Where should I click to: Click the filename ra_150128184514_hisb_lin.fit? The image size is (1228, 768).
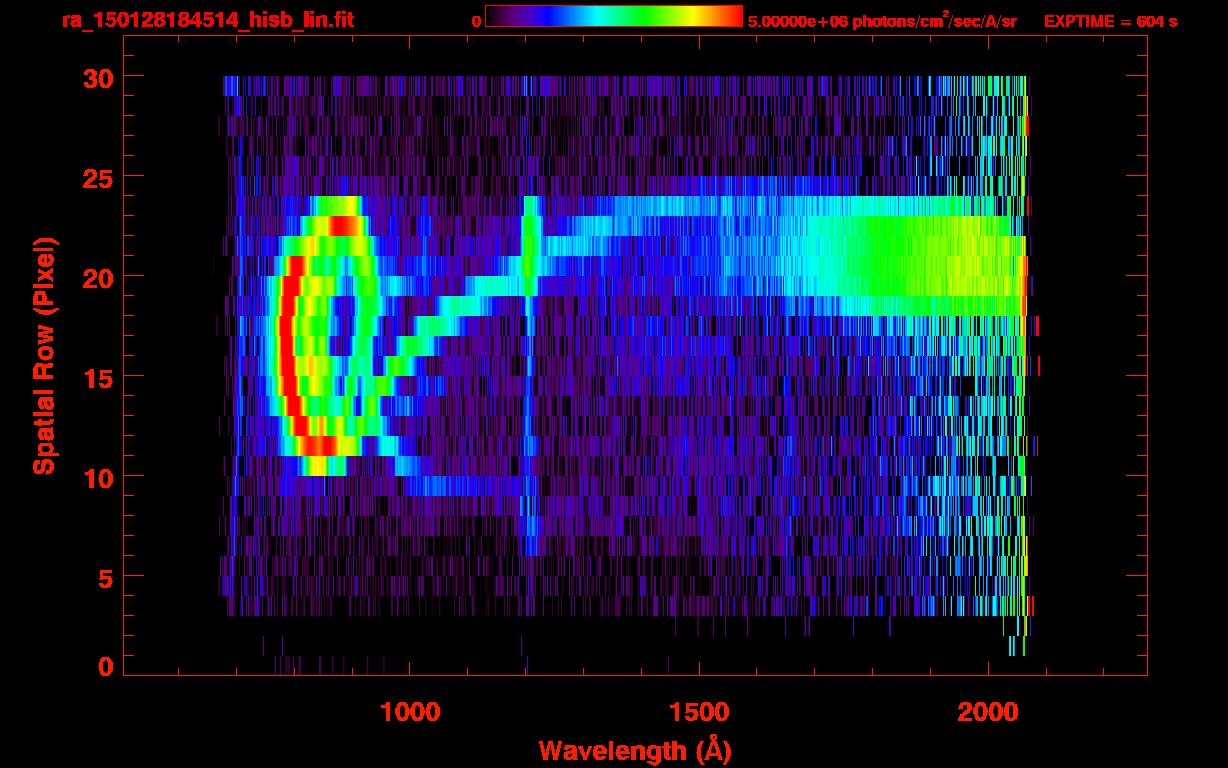(207, 20)
